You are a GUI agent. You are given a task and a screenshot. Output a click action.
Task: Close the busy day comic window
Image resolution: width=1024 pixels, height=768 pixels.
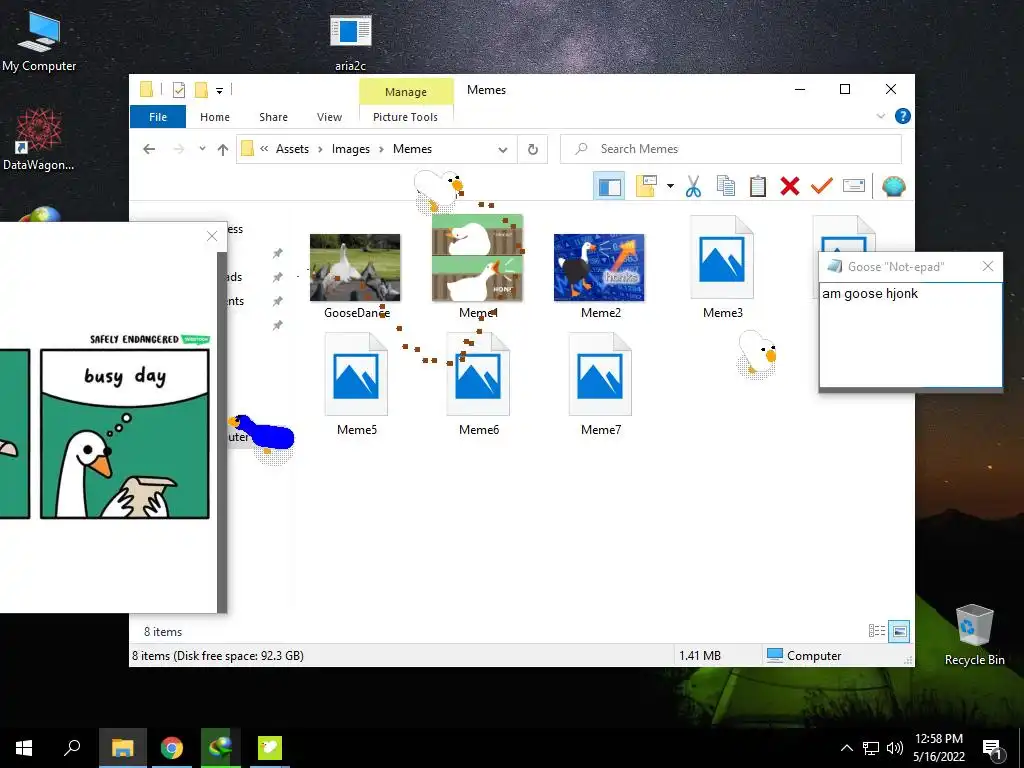click(x=212, y=236)
